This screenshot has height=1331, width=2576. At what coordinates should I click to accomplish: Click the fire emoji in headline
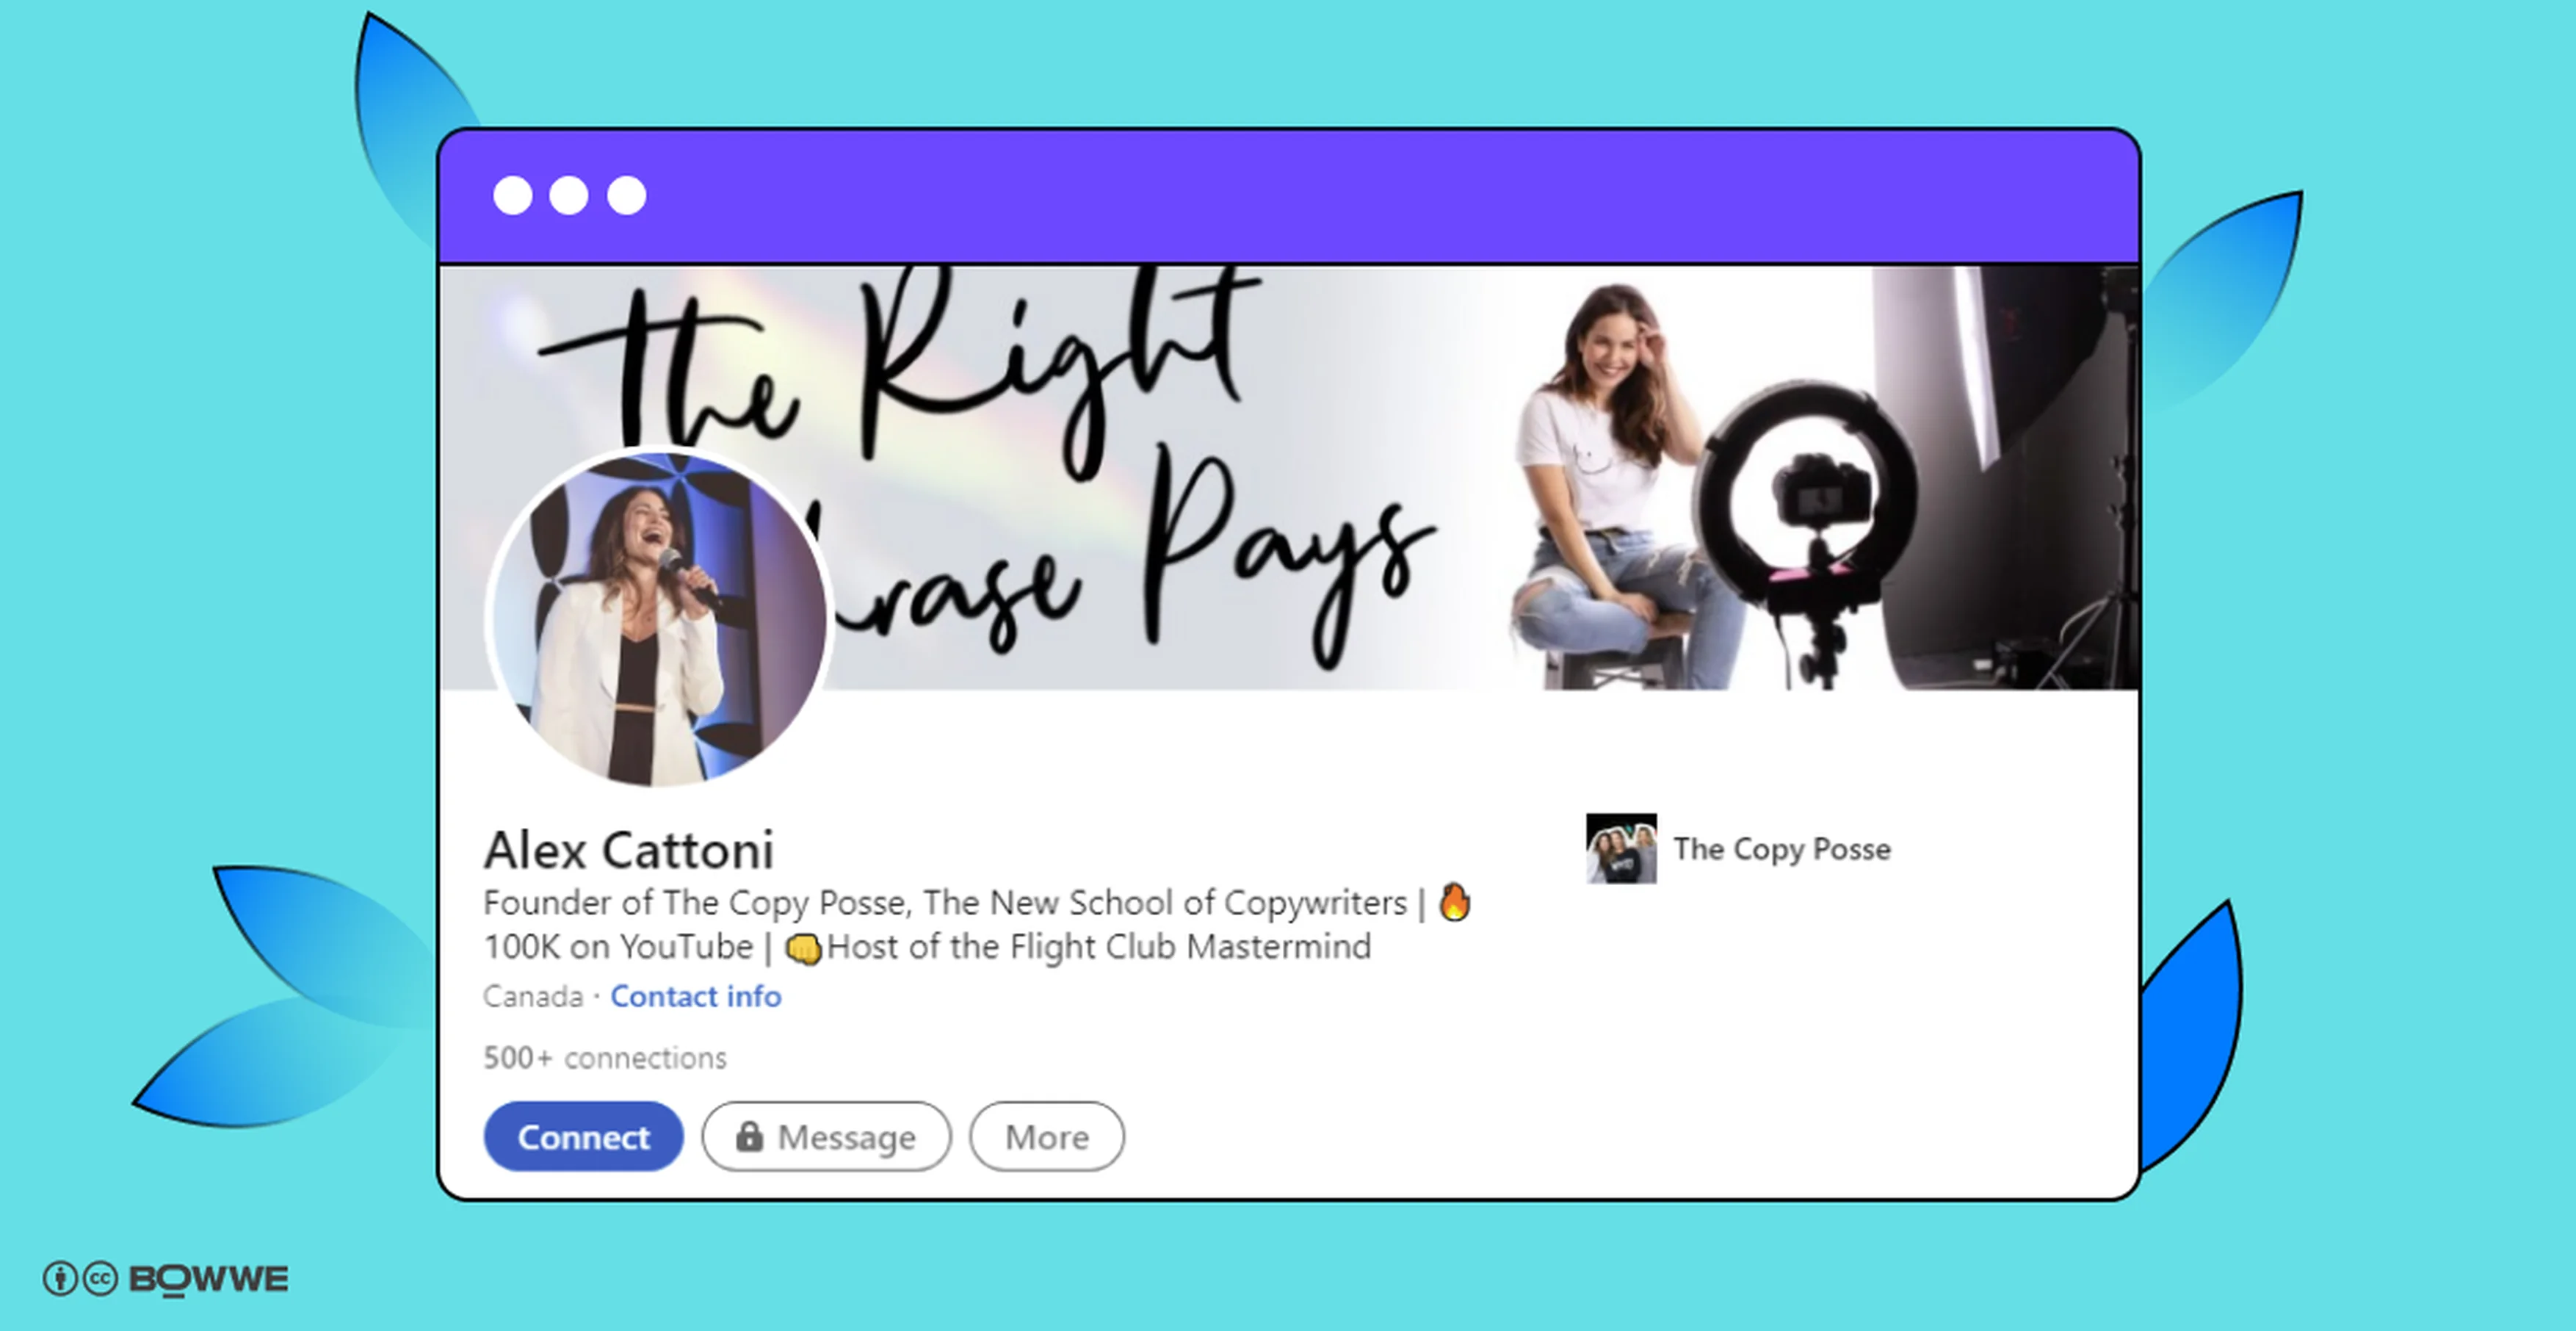pyautogui.click(x=1455, y=901)
